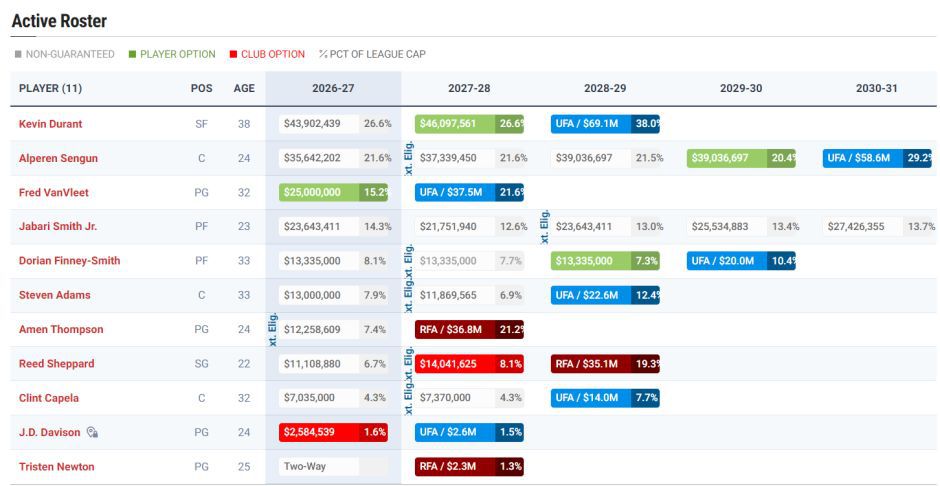Click Sengun's UFA / $58.6M badge

(876, 158)
